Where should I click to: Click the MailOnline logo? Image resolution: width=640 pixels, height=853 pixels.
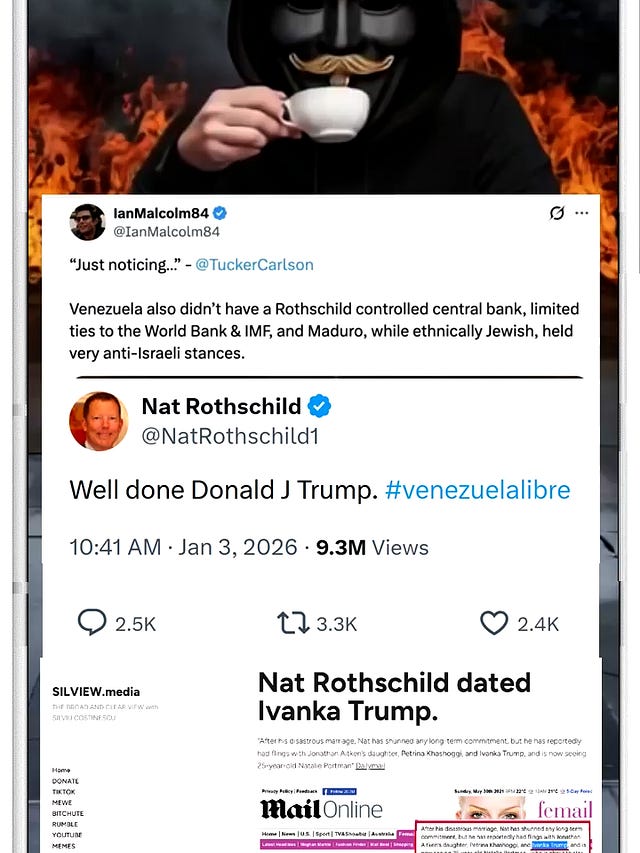[x=322, y=809]
